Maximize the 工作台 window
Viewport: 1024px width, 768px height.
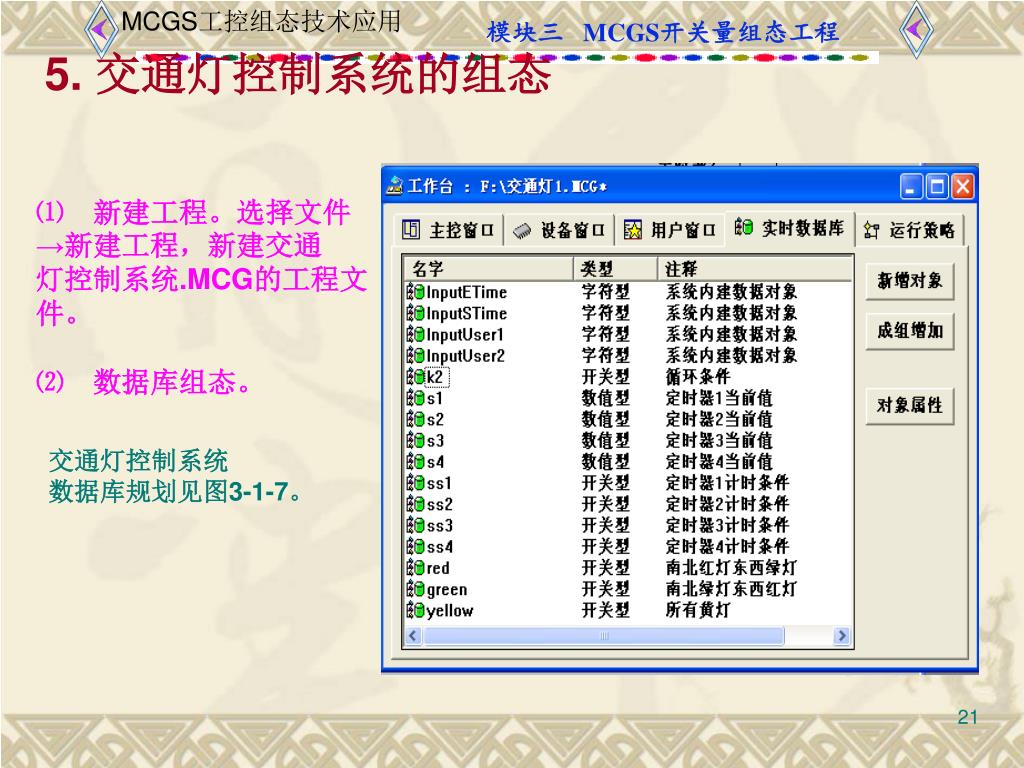pyautogui.click(x=937, y=187)
